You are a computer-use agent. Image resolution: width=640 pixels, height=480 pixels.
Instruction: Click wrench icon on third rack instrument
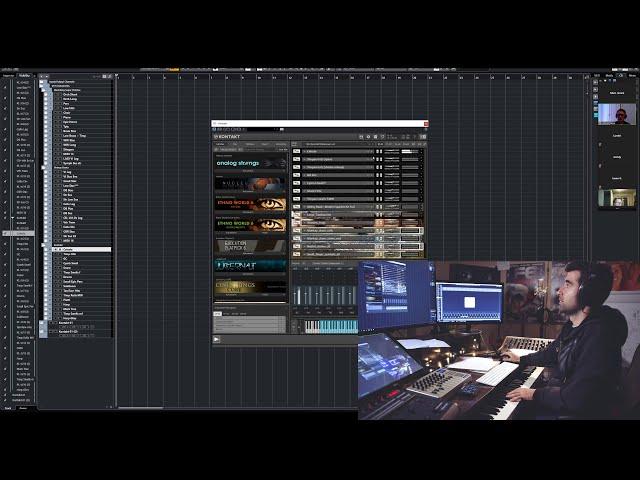pyautogui.click(x=297, y=167)
